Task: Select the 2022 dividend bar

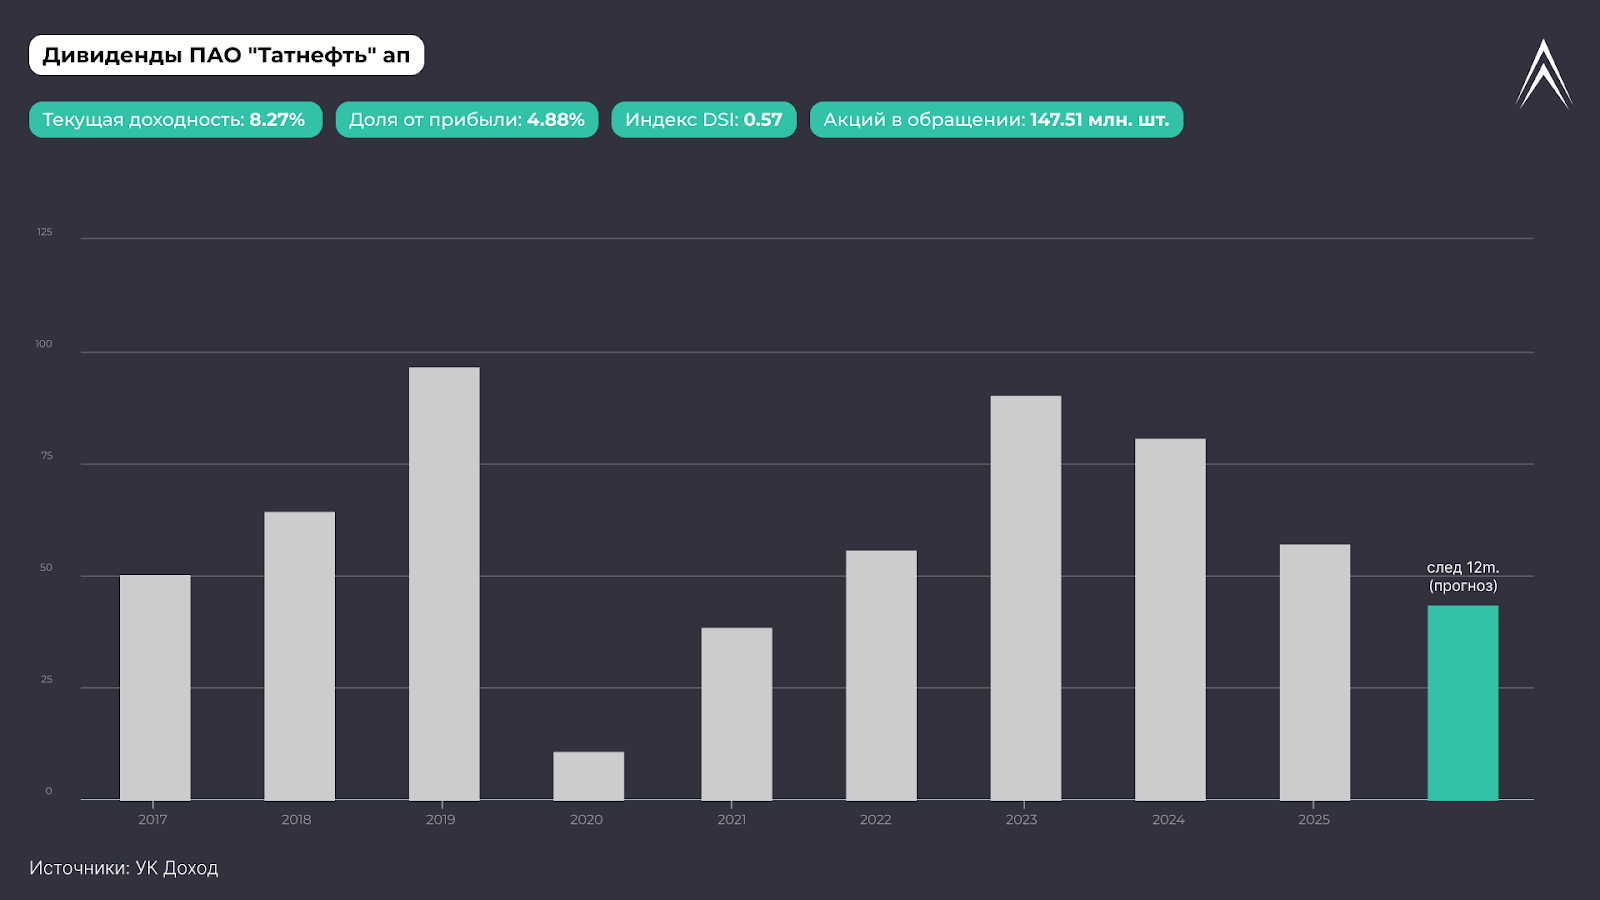Action: tap(881, 676)
